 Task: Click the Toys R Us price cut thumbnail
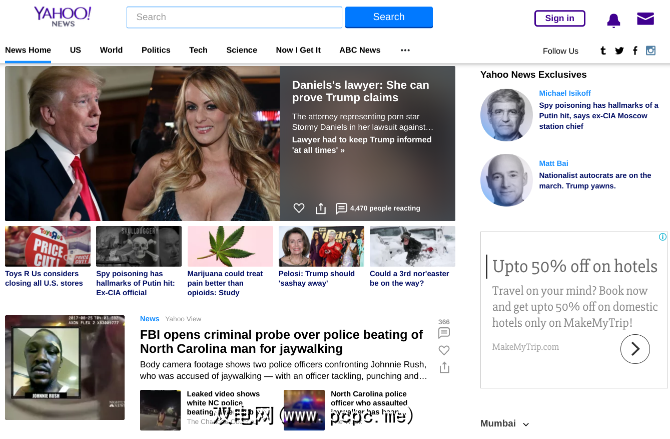pyautogui.click(x=48, y=246)
